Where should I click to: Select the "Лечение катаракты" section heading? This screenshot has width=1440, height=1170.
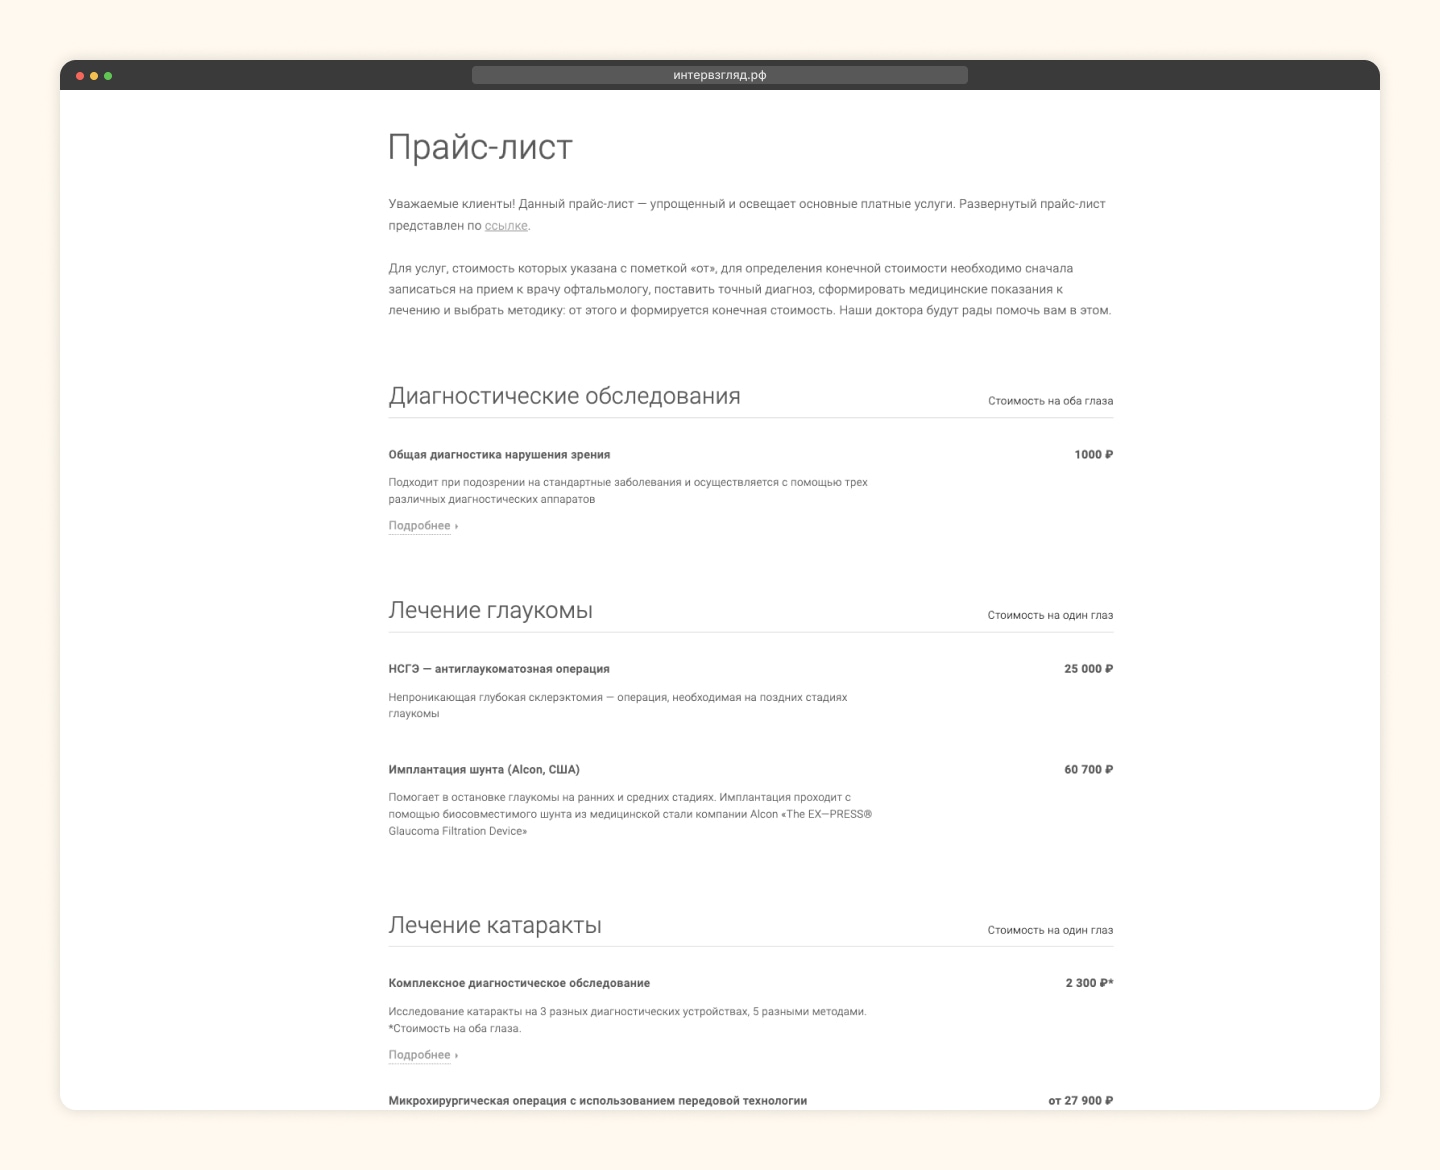coord(495,926)
